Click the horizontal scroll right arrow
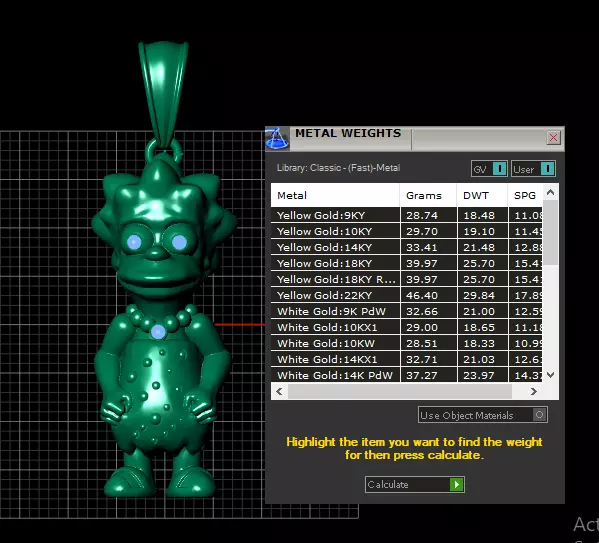Screen dimensions: 599x543 pyautogui.click(x=534, y=391)
